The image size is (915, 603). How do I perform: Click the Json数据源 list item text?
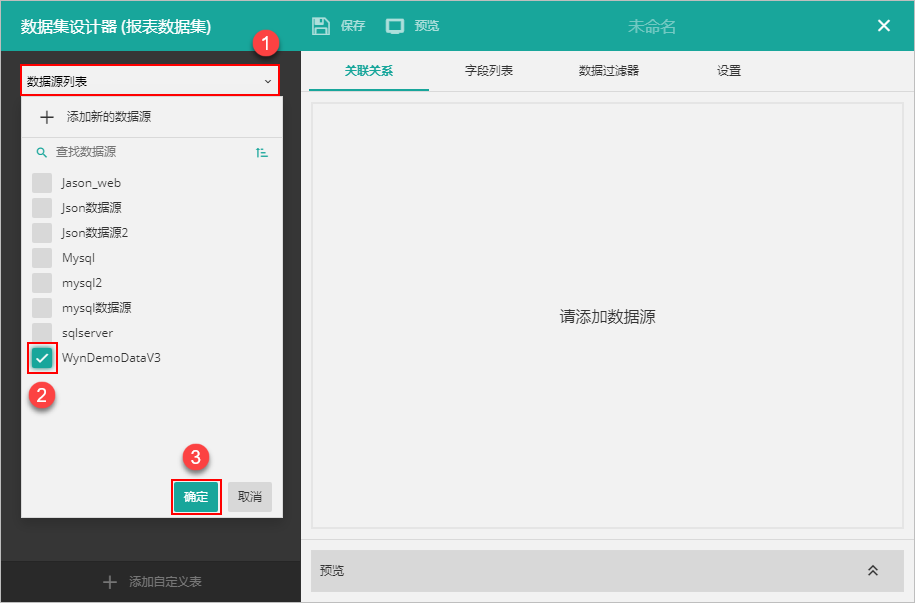click(92, 208)
